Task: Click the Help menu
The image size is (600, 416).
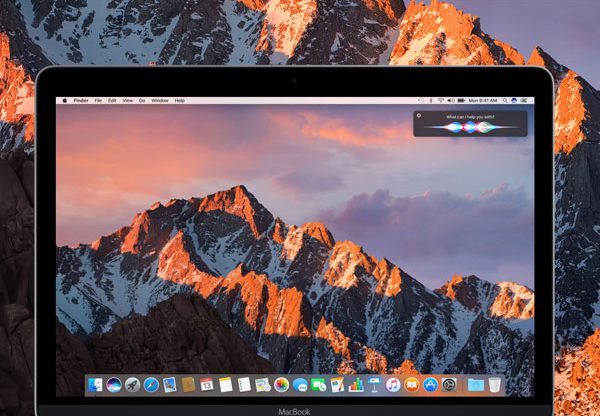Action: pyautogui.click(x=180, y=101)
